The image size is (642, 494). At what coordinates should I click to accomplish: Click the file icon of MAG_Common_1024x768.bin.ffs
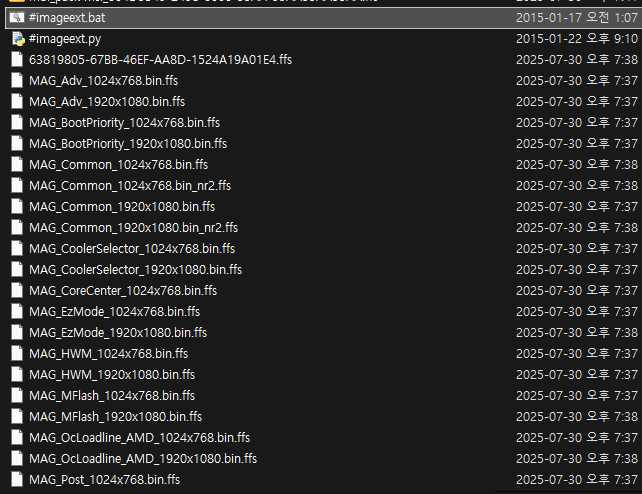pyautogui.click(x=17, y=165)
